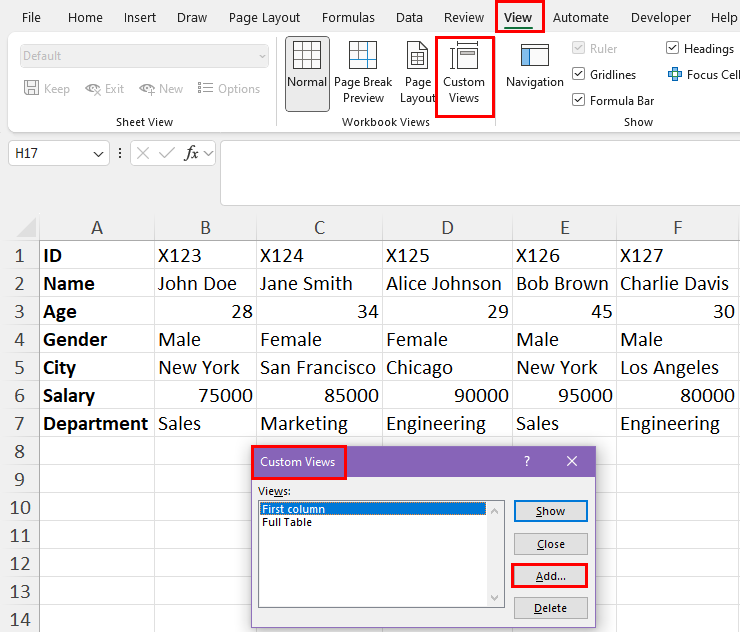
Task: Open the File tab
Action: click(x=31, y=18)
